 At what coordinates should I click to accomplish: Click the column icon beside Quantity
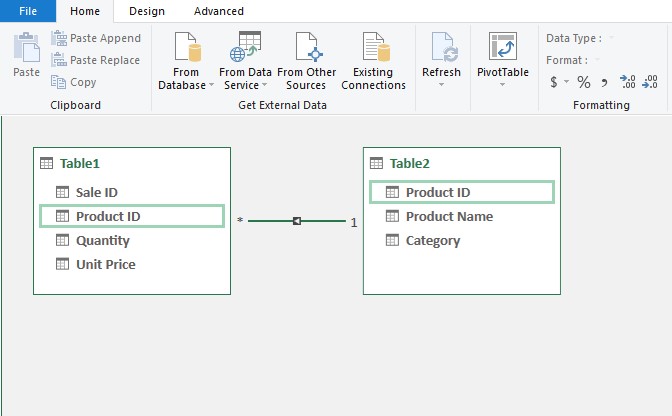62,240
